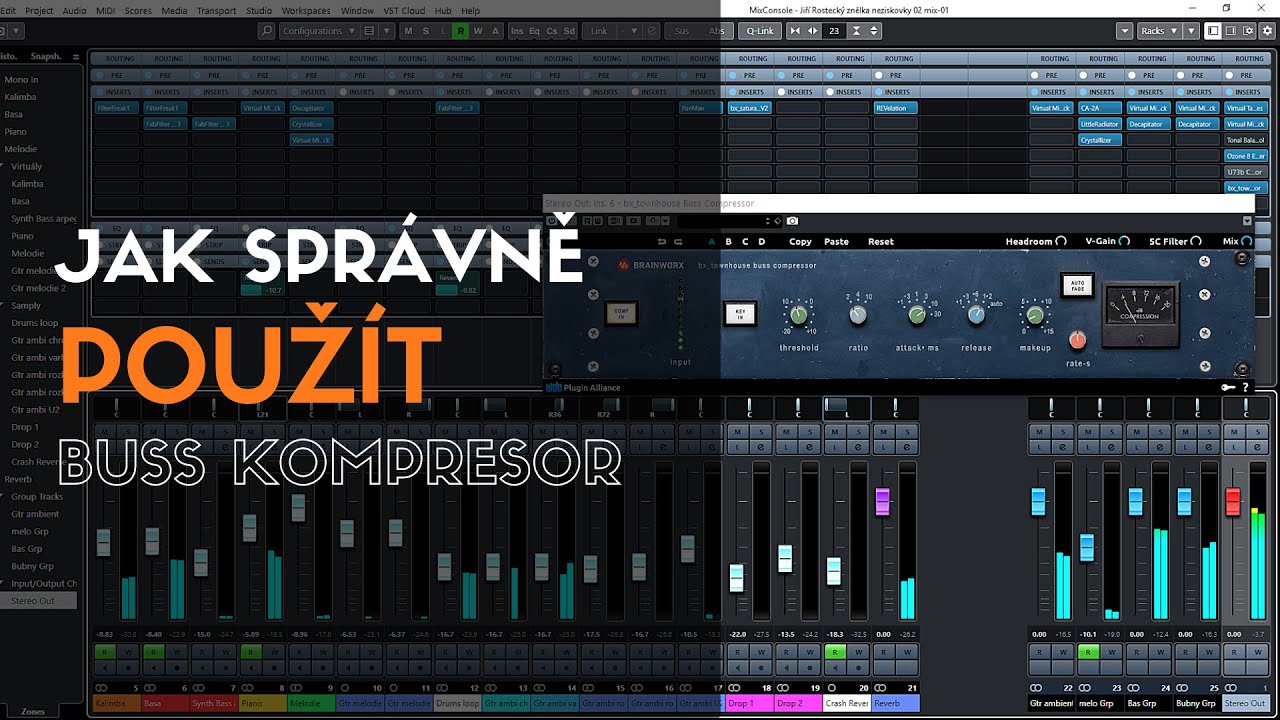Click the plugin Reset button

[x=881, y=241]
